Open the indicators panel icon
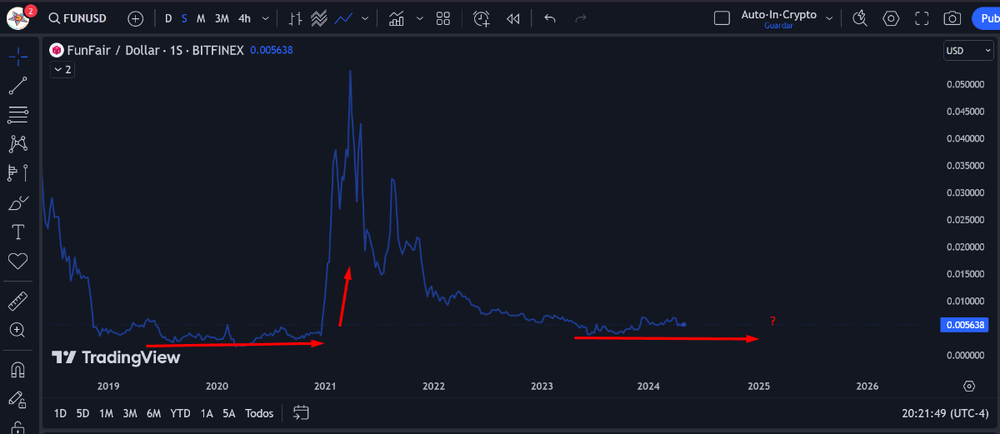Image resolution: width=1000 pixels, height=434 pixels. tap(397, 18)
